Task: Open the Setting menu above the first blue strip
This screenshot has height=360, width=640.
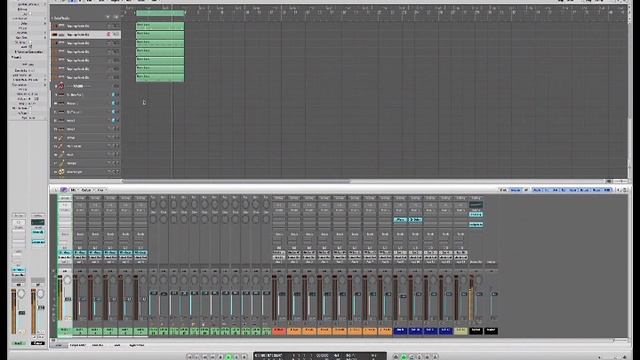Action: point(400,198)
